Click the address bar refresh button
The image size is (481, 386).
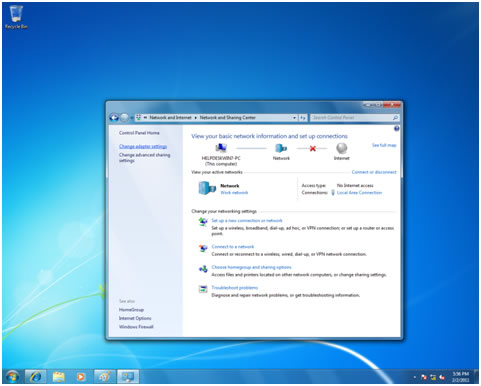point(303,118)
